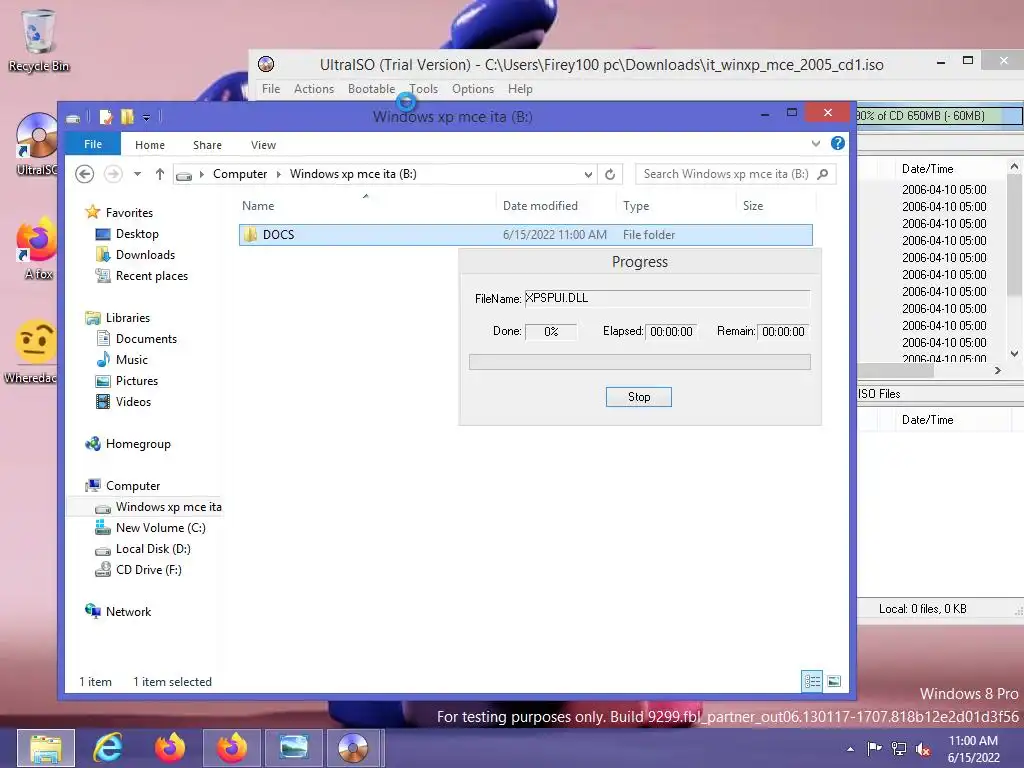Image resolution: width=1024 pixels, height=768 pixels.
Task: Click the taskbar clock showing 11:00 AM
Action: point(973,749)
